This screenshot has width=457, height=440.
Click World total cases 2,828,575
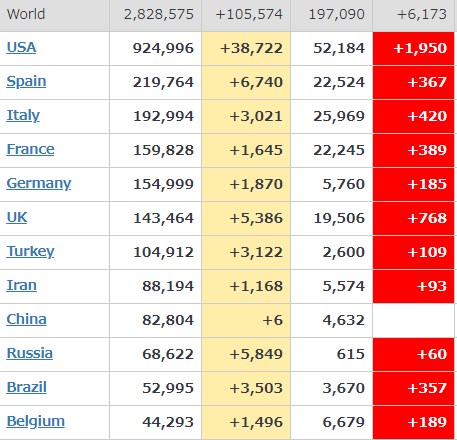159,14
